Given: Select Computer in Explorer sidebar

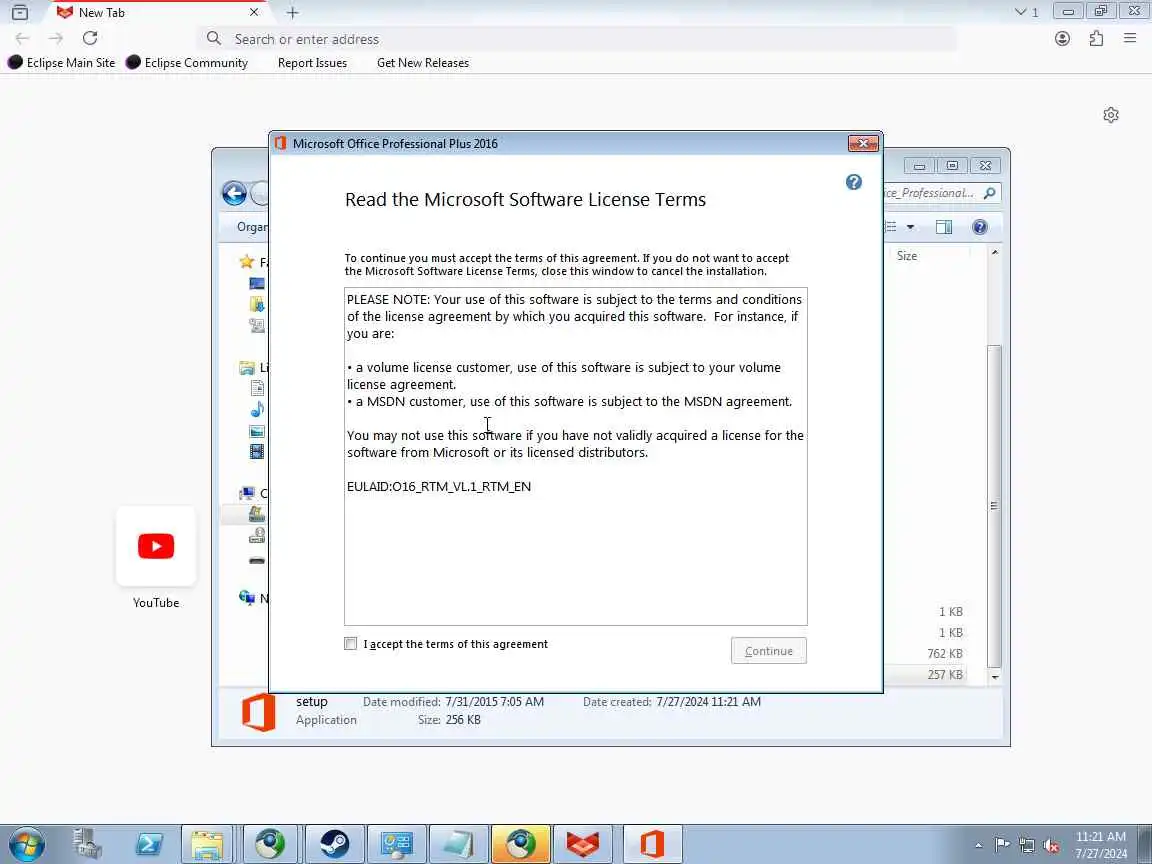Looking at the screenshot, I should (x=248, y=493).
